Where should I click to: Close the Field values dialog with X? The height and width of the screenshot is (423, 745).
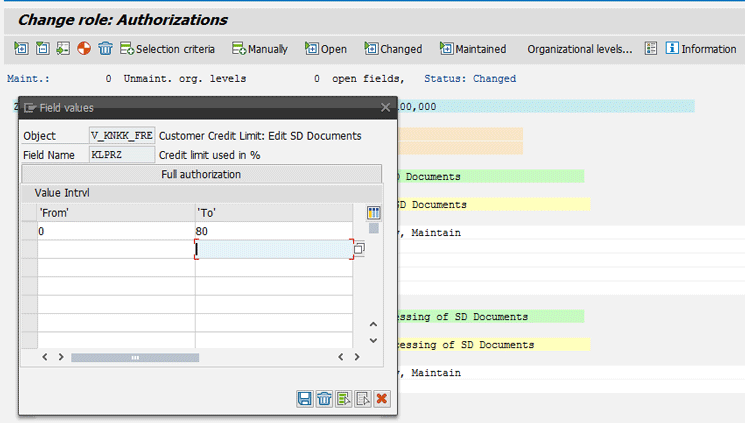click(385, 108)
